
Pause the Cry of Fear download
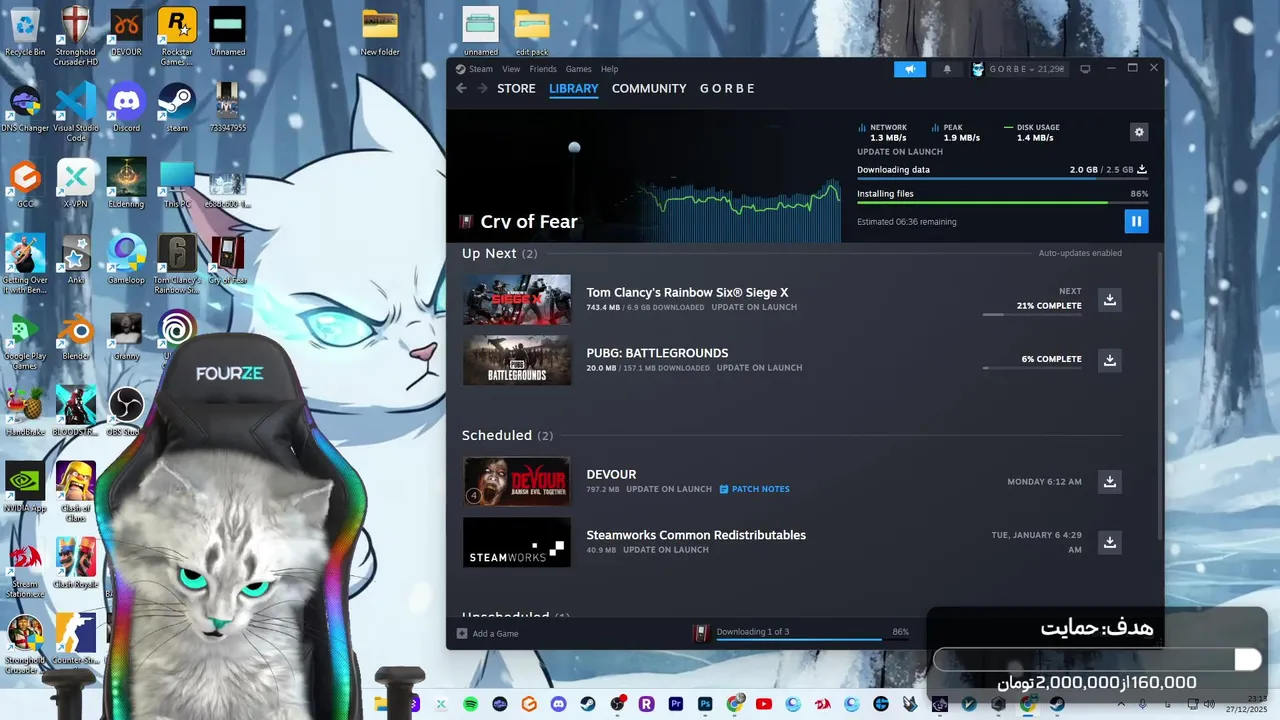coord(1136,221)
